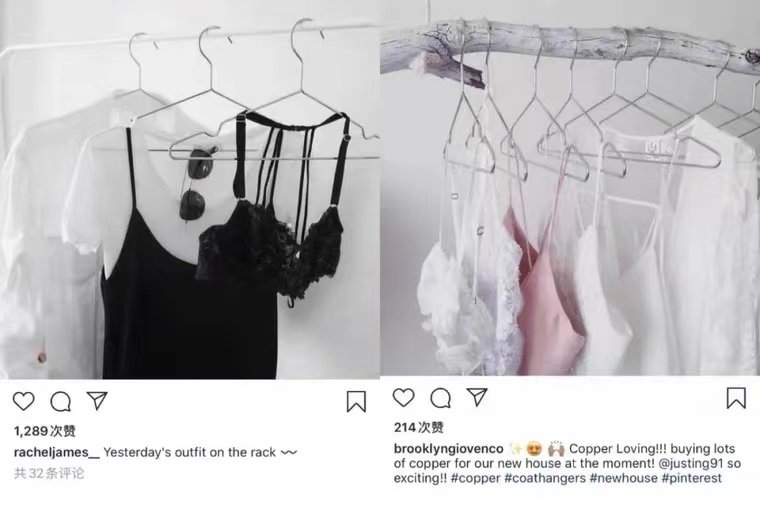Viewport: 760px width, 506px height.
Task: Bookmark the racheljames__ post
Action: (x=356, y=402)
